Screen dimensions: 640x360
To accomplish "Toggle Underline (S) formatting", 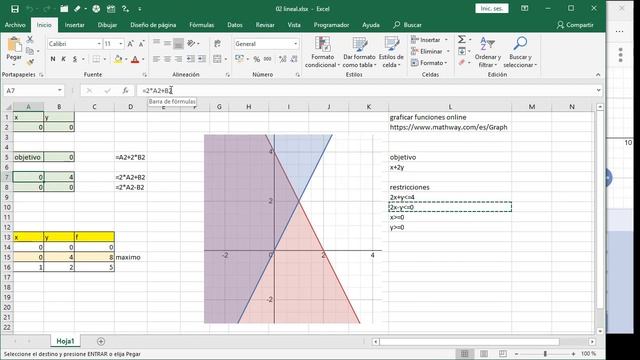I will click(75, 59).
